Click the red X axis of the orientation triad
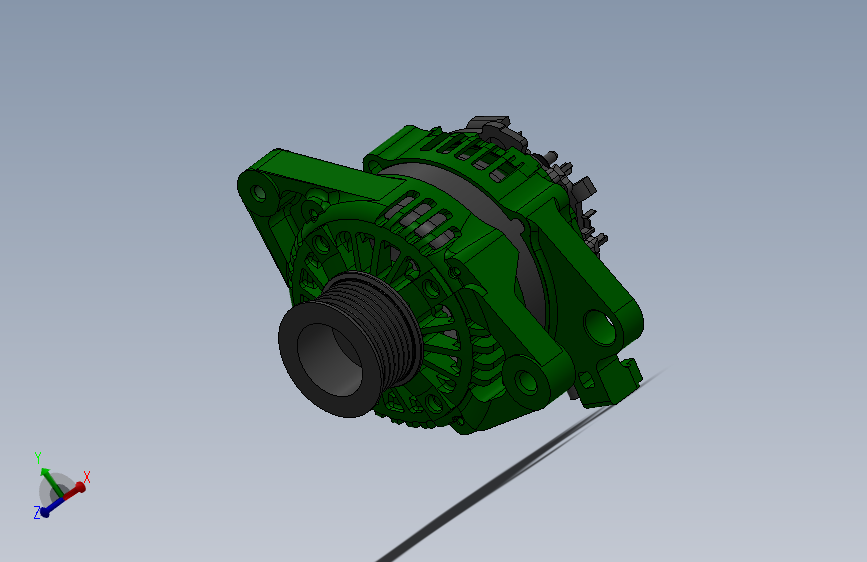This screenshot has height=562, width=867. tap(74, 491)
